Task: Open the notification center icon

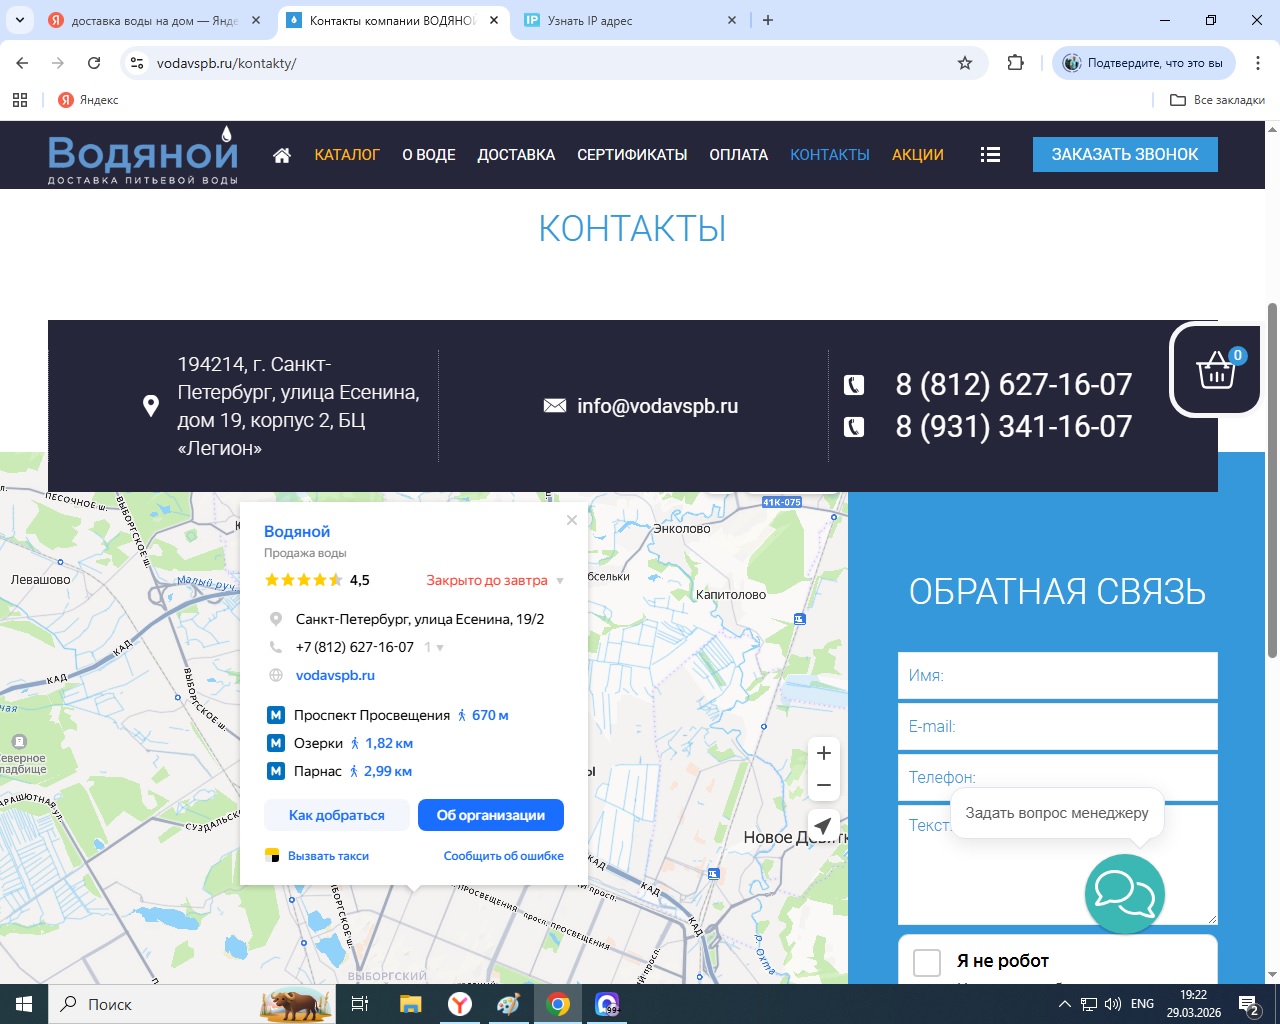Action: pyautogui.click(x=1248, y=1004)
